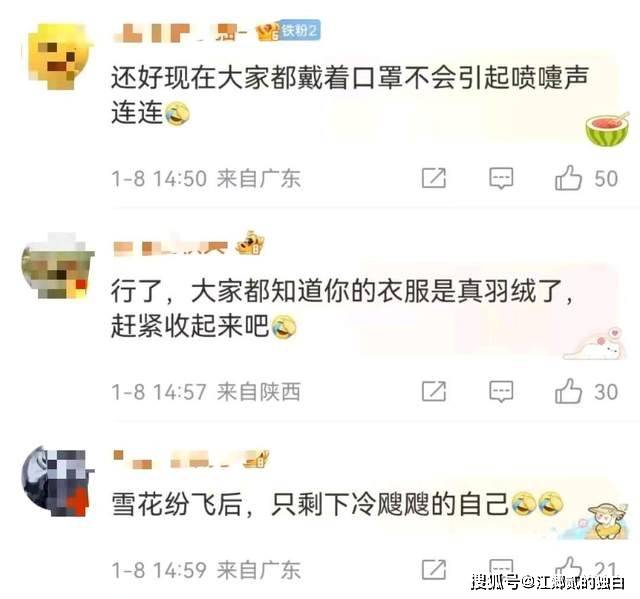Like the 雪花纷飞 comment with 21 likes
Viewport: 640px width, 599px height.
coord(568,568)
